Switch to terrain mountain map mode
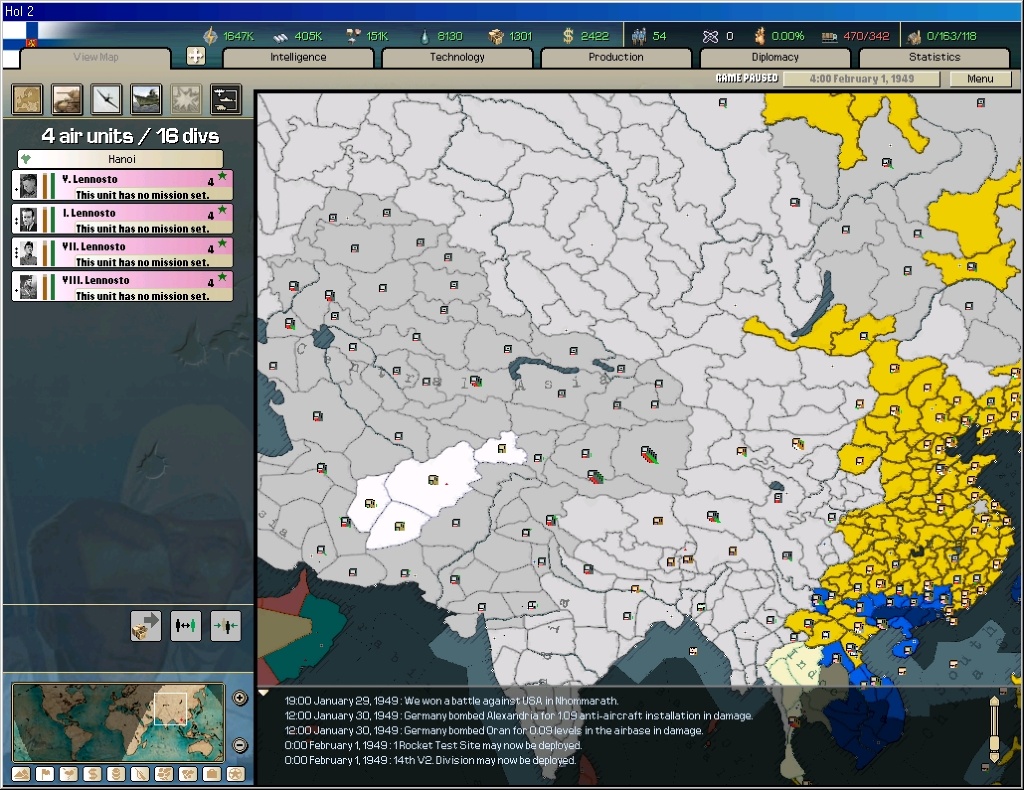Screen dimensions: 1024x790 coord(21,774)
